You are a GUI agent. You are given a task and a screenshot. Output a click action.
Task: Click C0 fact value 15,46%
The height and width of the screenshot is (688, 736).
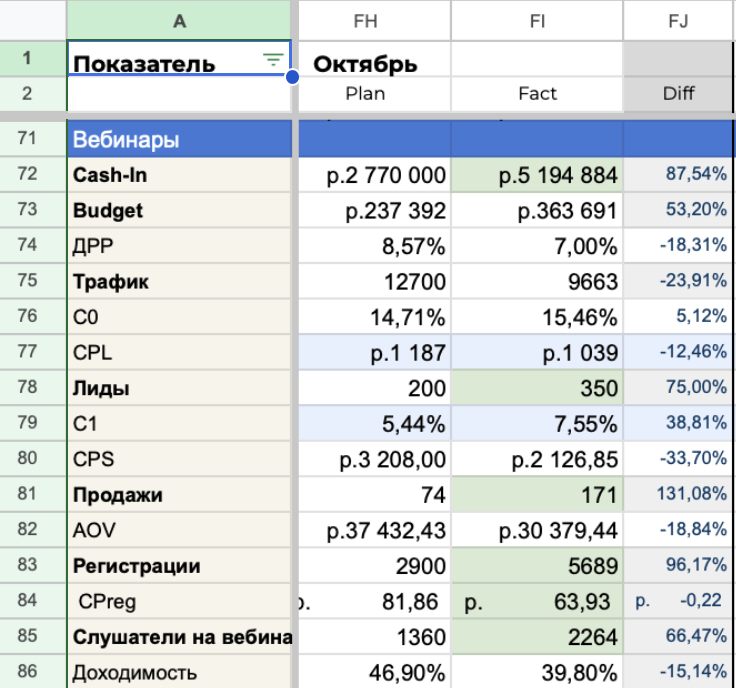pyautogui.click(x=537, y=317)
